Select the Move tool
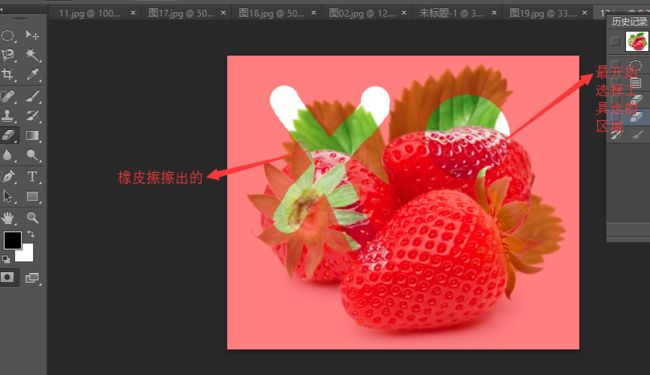The image size is (650, 375). tap(32, 35)
